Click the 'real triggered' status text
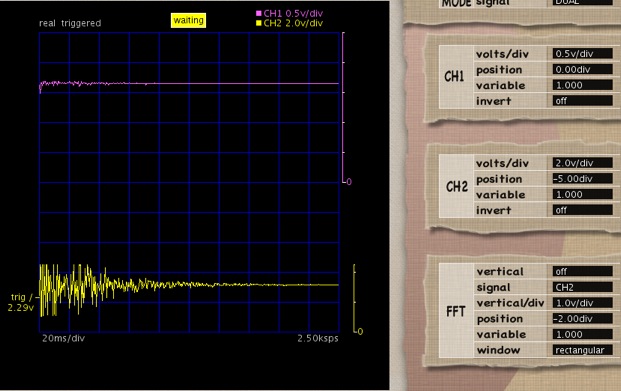Image resolution: width=621 pixels, height=391 pixels. pyautogui.click(x=70, y=23)
